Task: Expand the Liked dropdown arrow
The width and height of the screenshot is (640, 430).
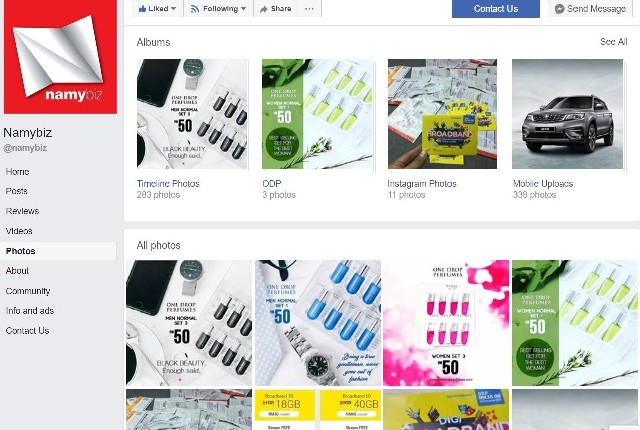Action: (x=174, y=9)
